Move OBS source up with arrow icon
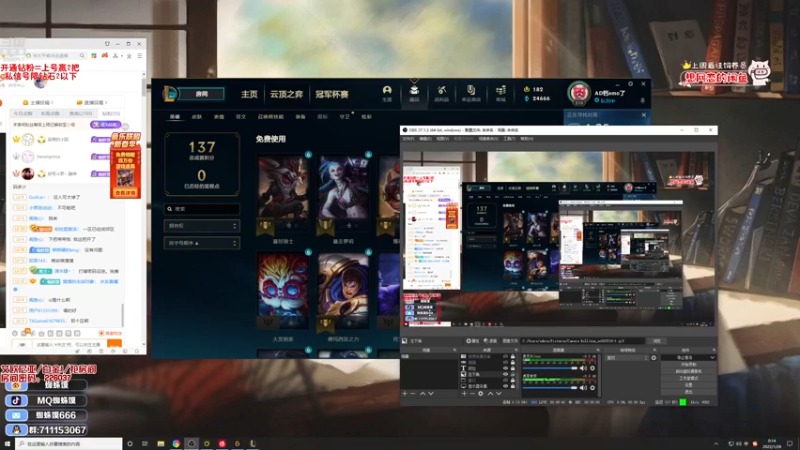The height and width of the screenshot is (450, 800). click(x=490, y=393)
